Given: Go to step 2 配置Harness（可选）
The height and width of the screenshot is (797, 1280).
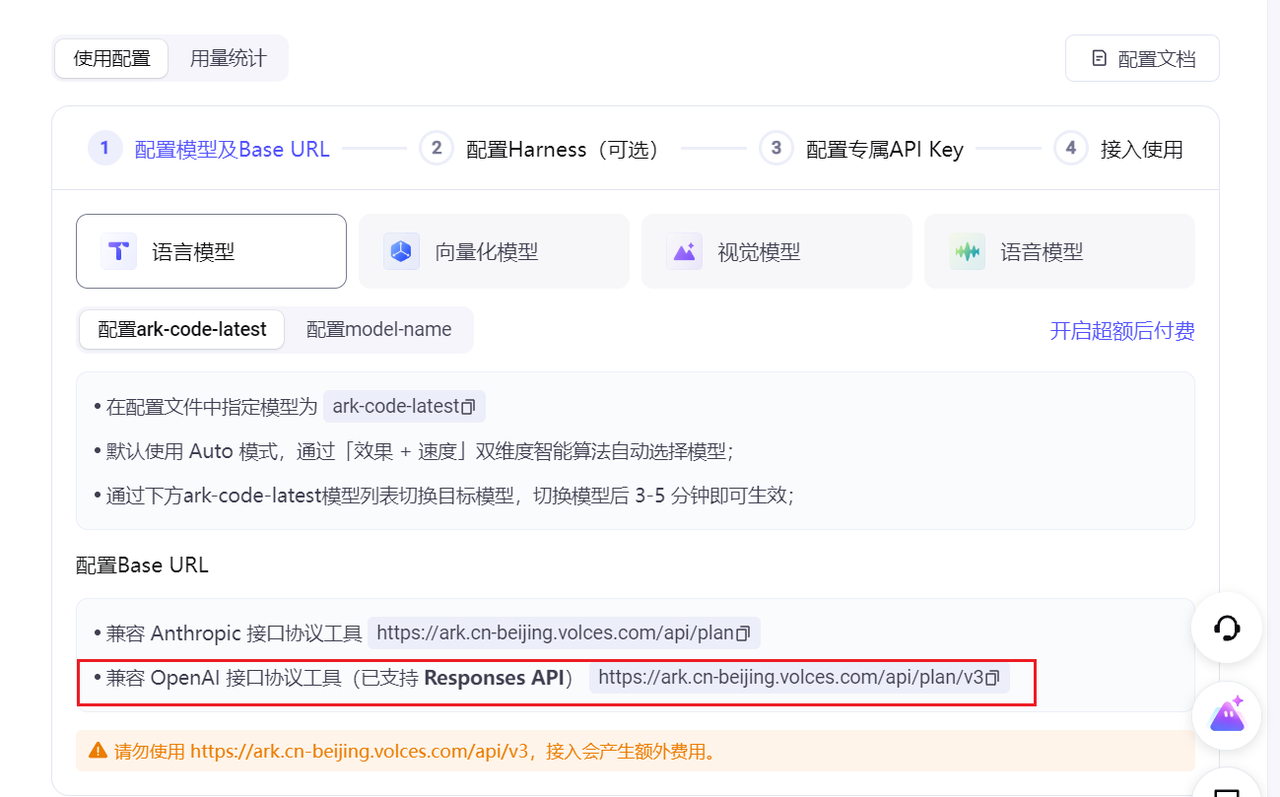Looking at the screenshot, I should [544, 149].
